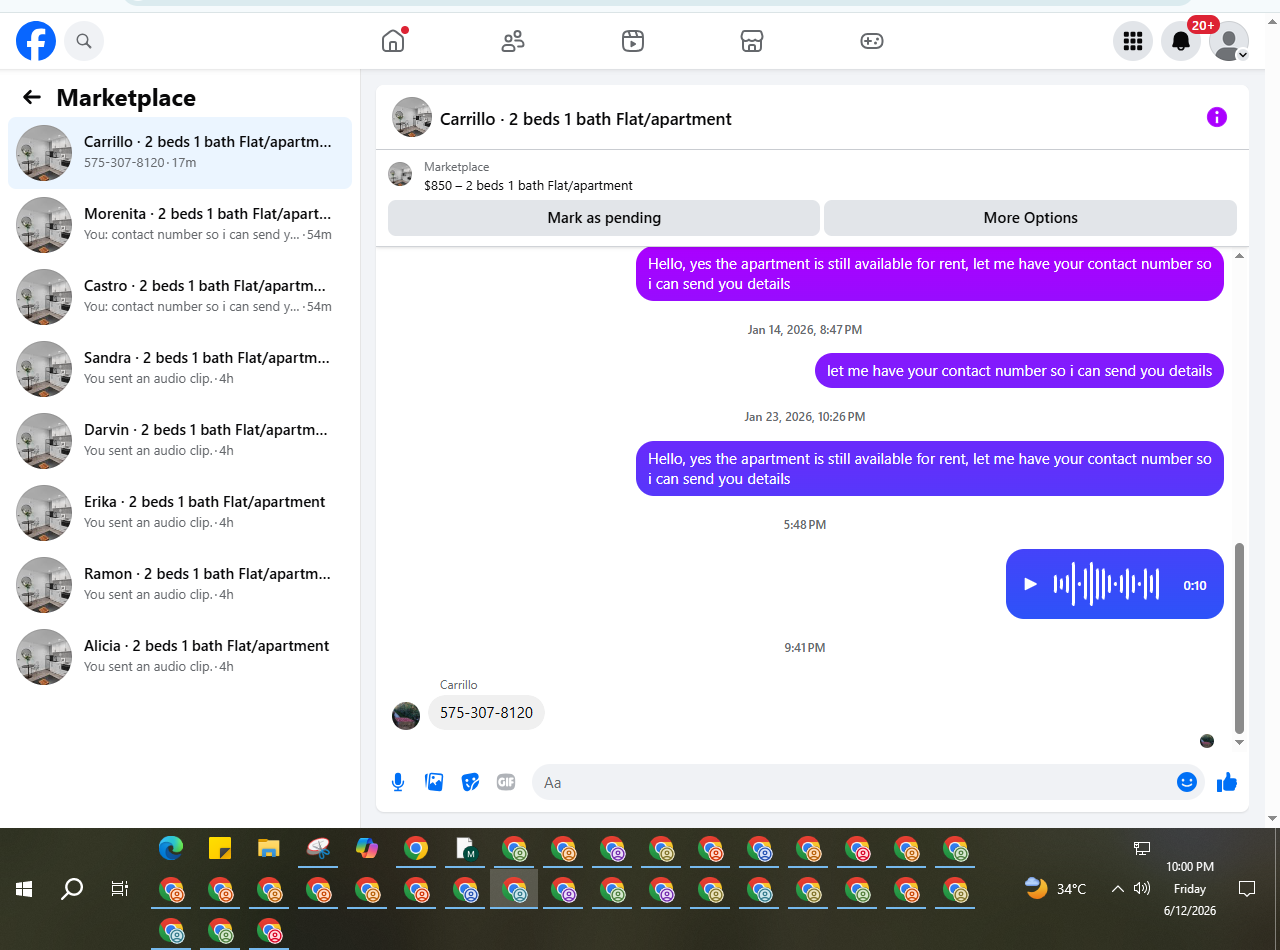Open Copilot from the taskbar
1280x950 pixels.
point(367,848)
